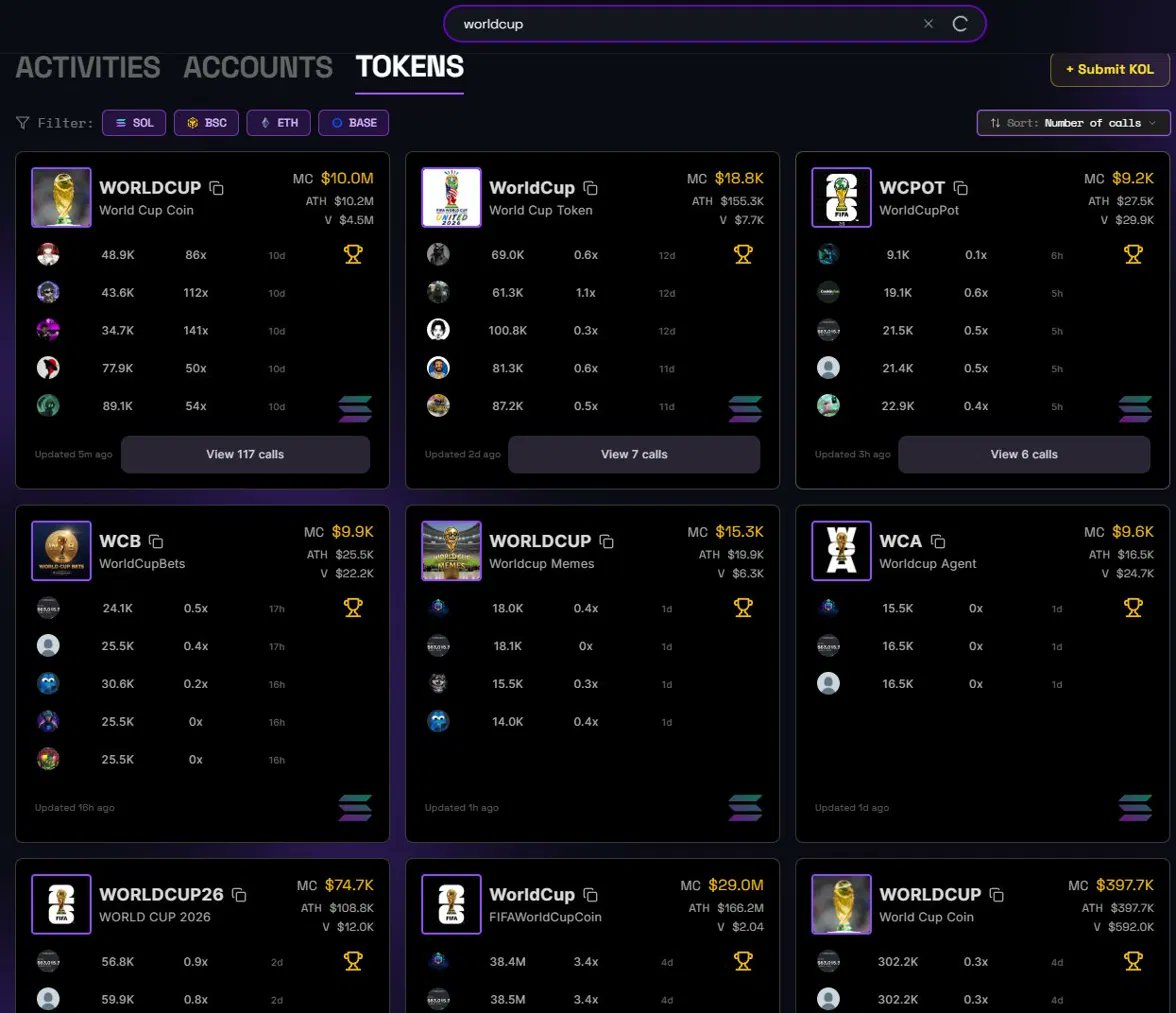Screen dimensions: 1176x1013
Task: Click trophy icon on World Cup Token card
Action: click(743, 254)
